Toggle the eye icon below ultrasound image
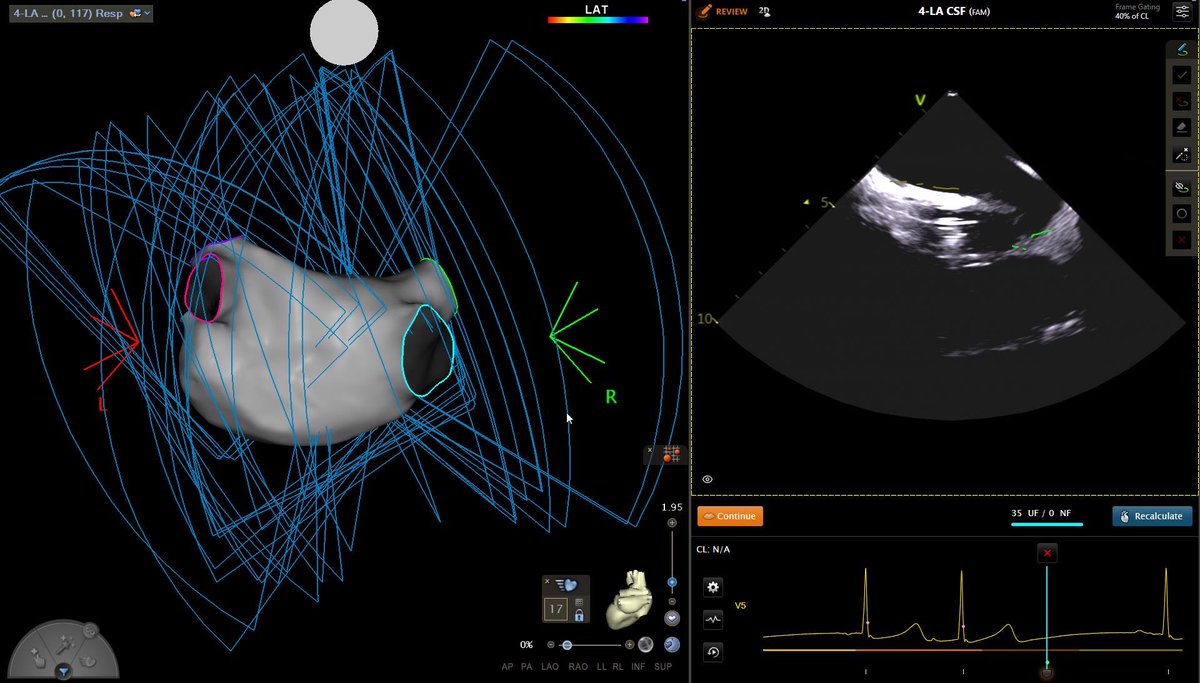Image resolution: width=1200 pixels, height=683 pixels. 707,480
